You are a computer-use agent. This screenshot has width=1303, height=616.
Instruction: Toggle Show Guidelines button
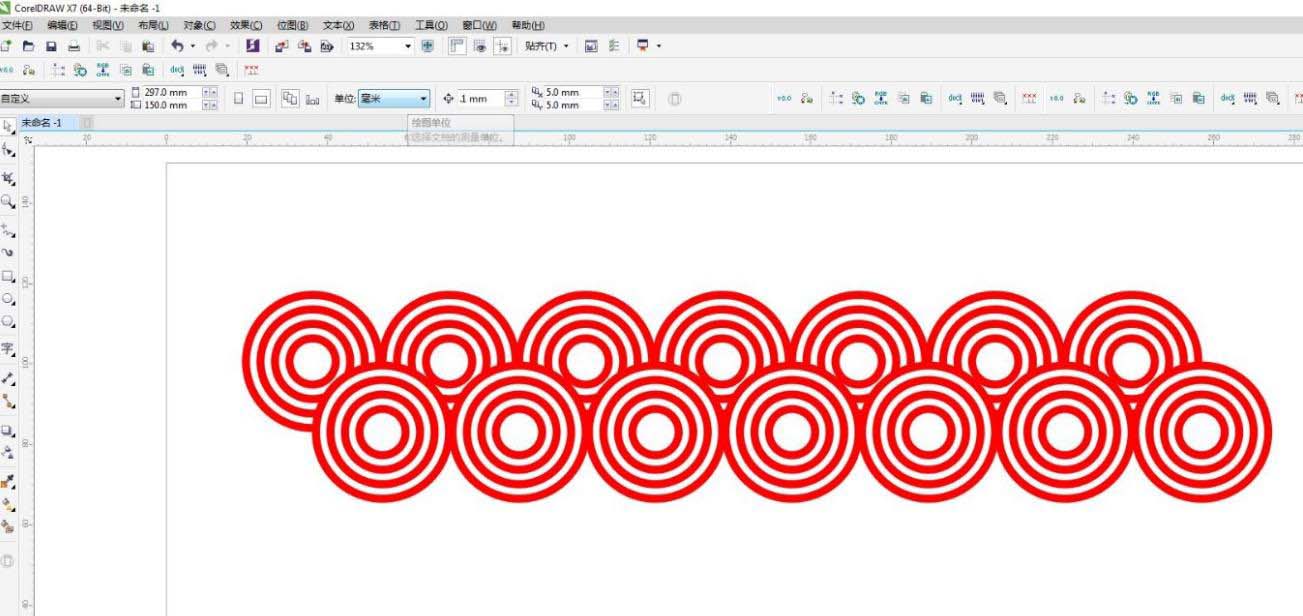point(503,46)
